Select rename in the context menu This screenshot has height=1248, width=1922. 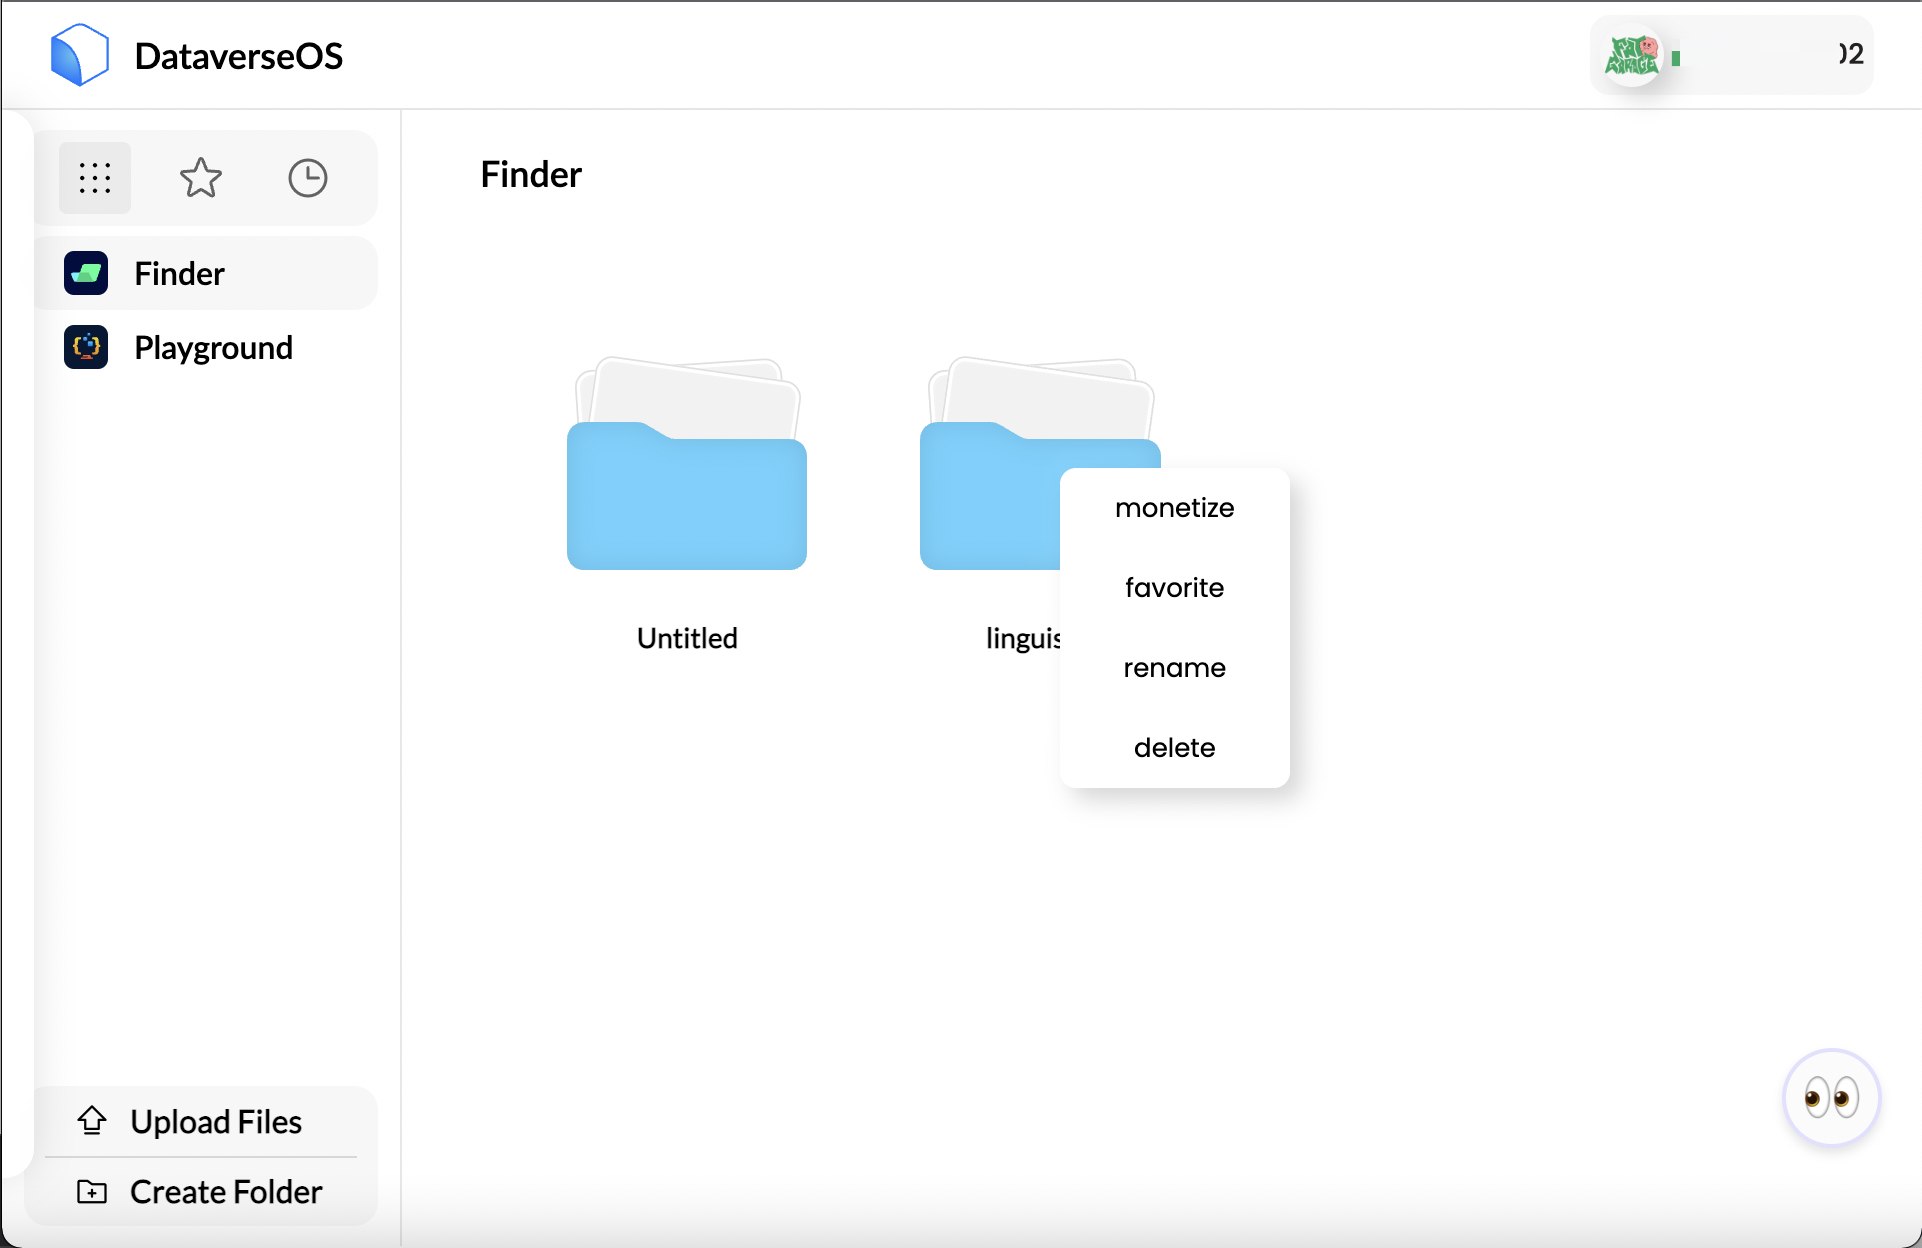[1174, 668]
